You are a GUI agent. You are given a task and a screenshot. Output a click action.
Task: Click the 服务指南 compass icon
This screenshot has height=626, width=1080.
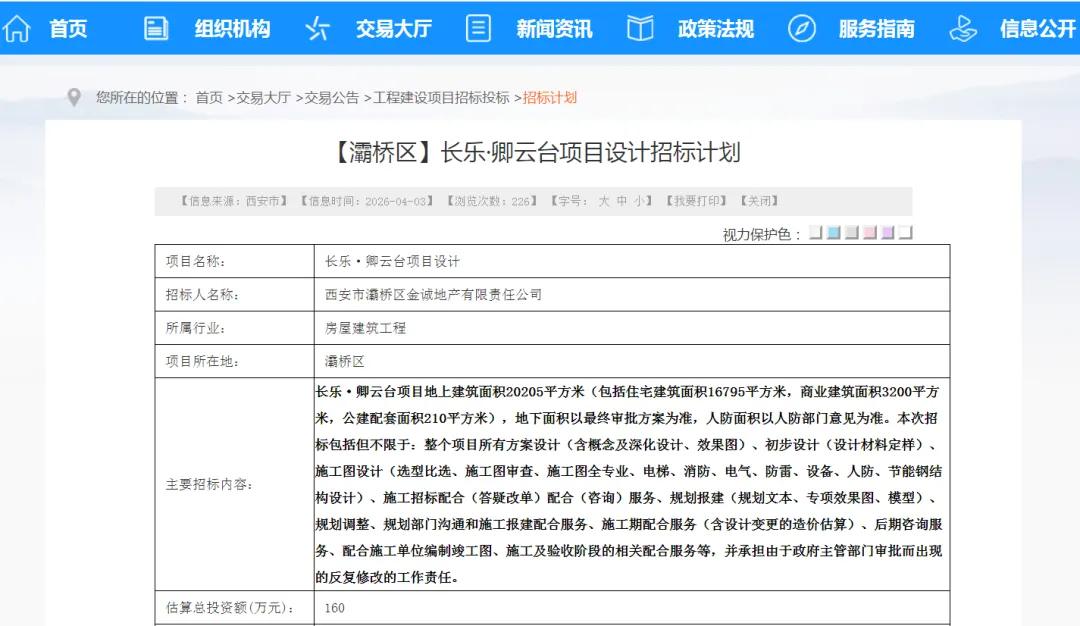pos(801,29)
